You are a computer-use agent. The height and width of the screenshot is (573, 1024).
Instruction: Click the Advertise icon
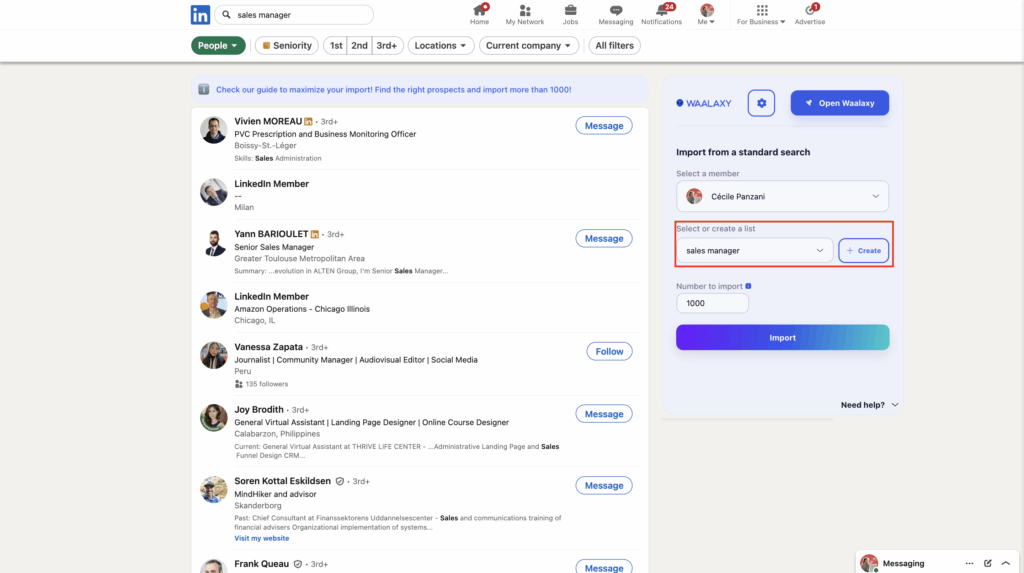pos(810,11)
